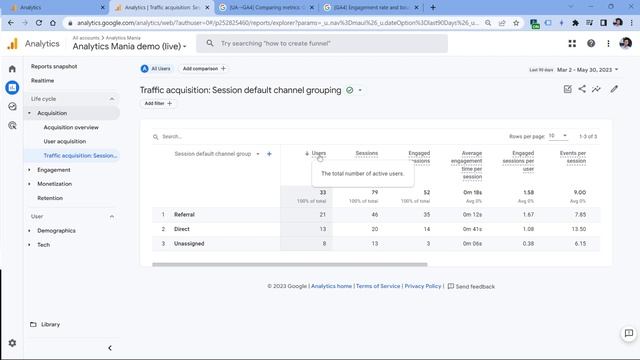This screenshot has height=360, width=640.
Task: Open Analytics home link
Action: point(331,286)
